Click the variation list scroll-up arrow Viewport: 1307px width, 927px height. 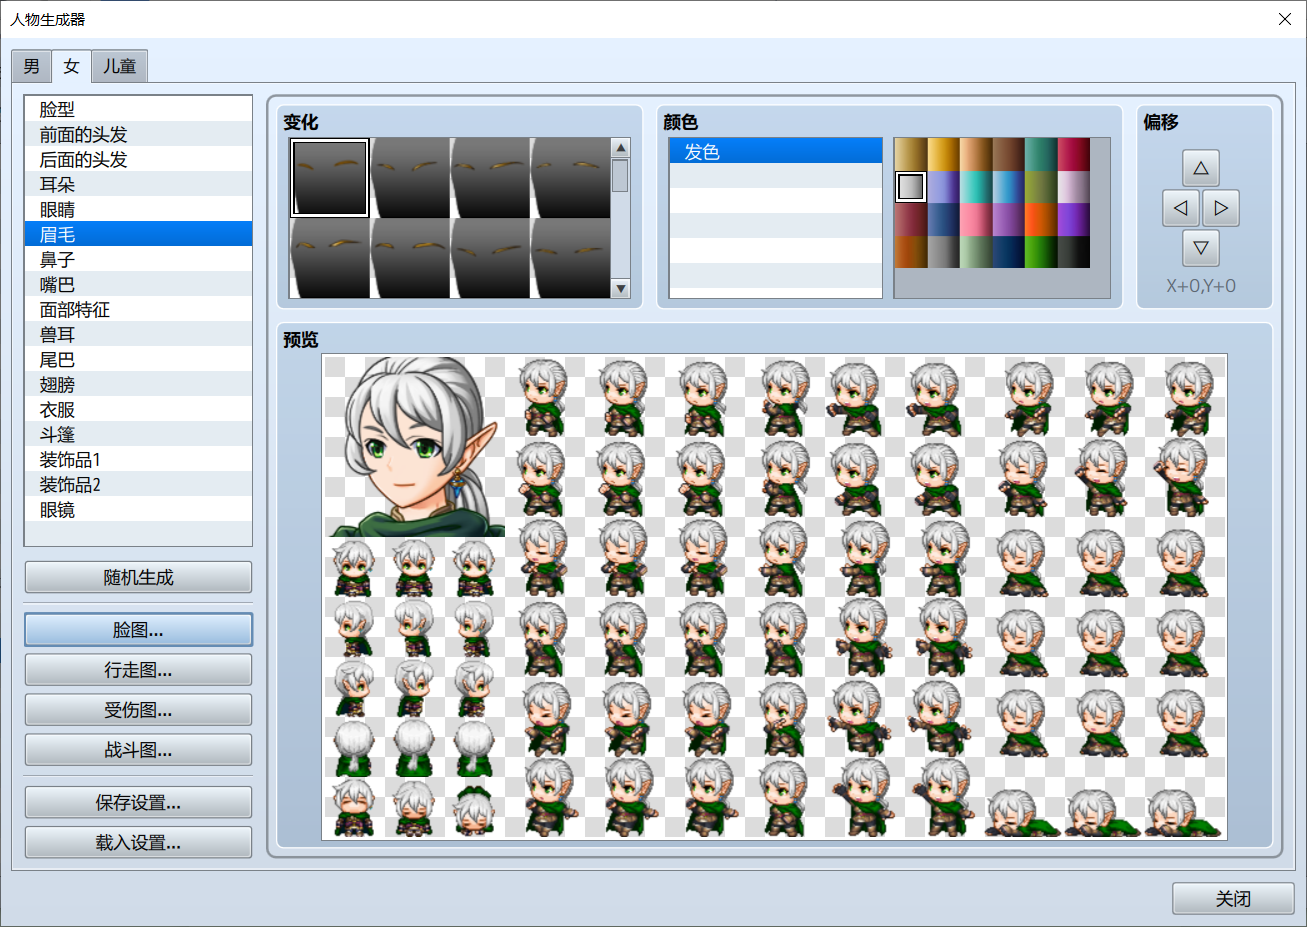621,148
